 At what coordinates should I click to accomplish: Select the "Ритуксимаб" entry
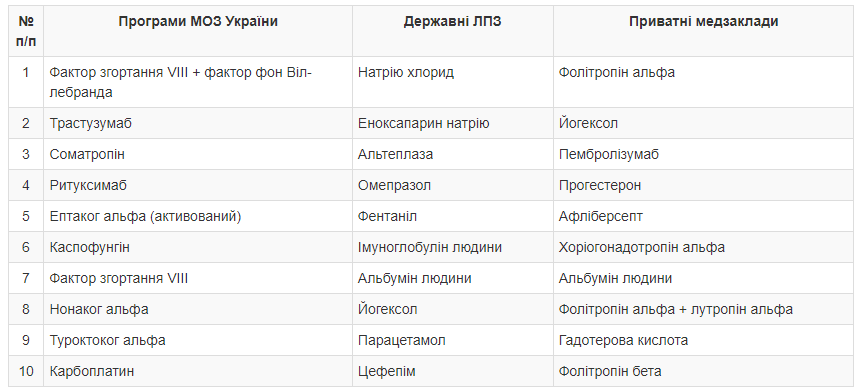click(x=88, y=186)
